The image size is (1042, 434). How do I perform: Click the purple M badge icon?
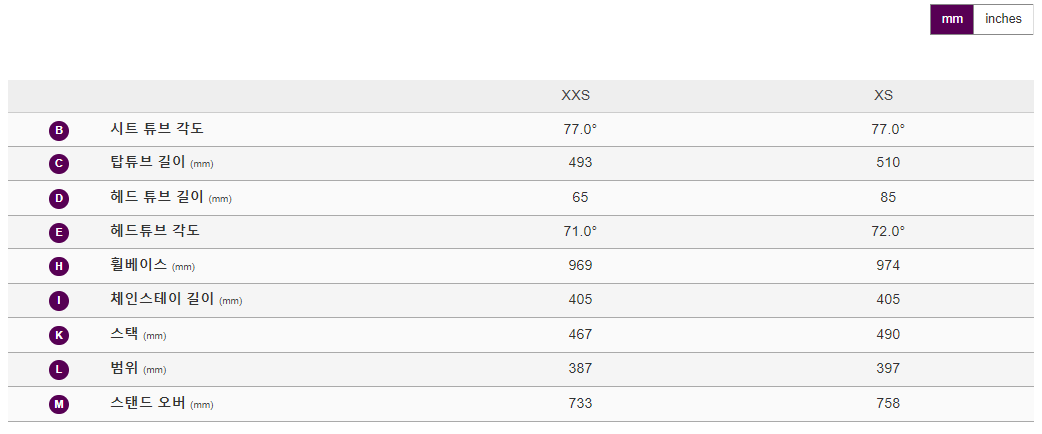pyautogui.click(x=59, y=404)
